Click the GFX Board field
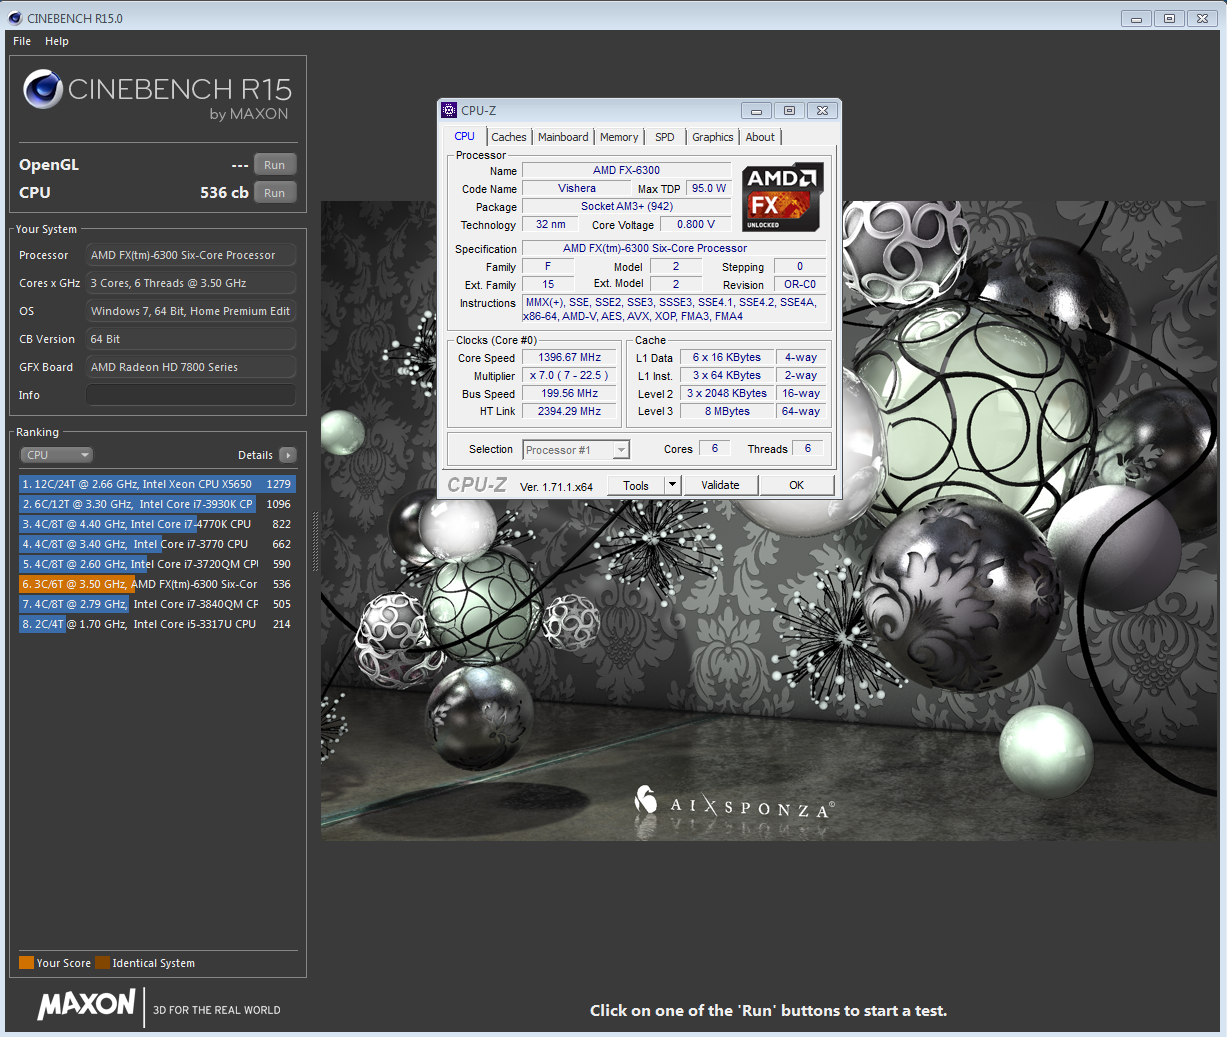The width and height of the screenshot is (1227, 1037). pos(191,367)
